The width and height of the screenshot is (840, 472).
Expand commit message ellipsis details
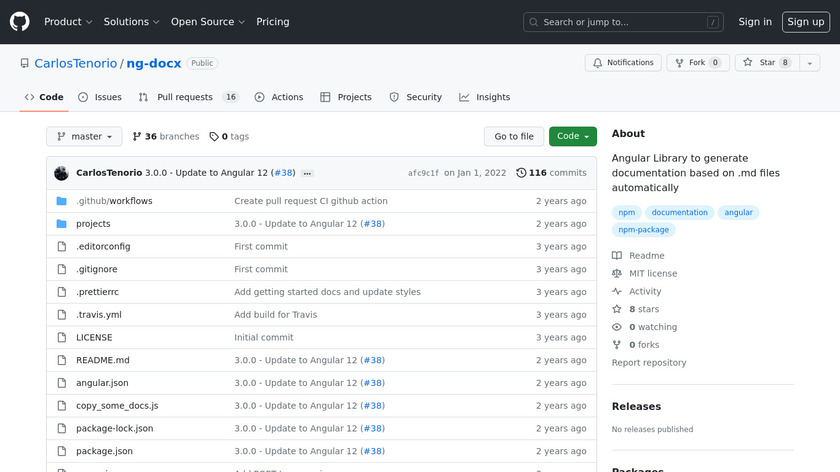[x=307, y=173]
